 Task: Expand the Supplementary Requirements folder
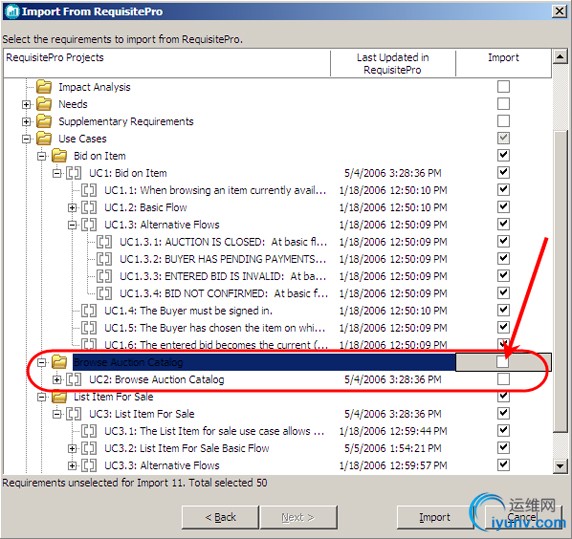coord(26,121)
